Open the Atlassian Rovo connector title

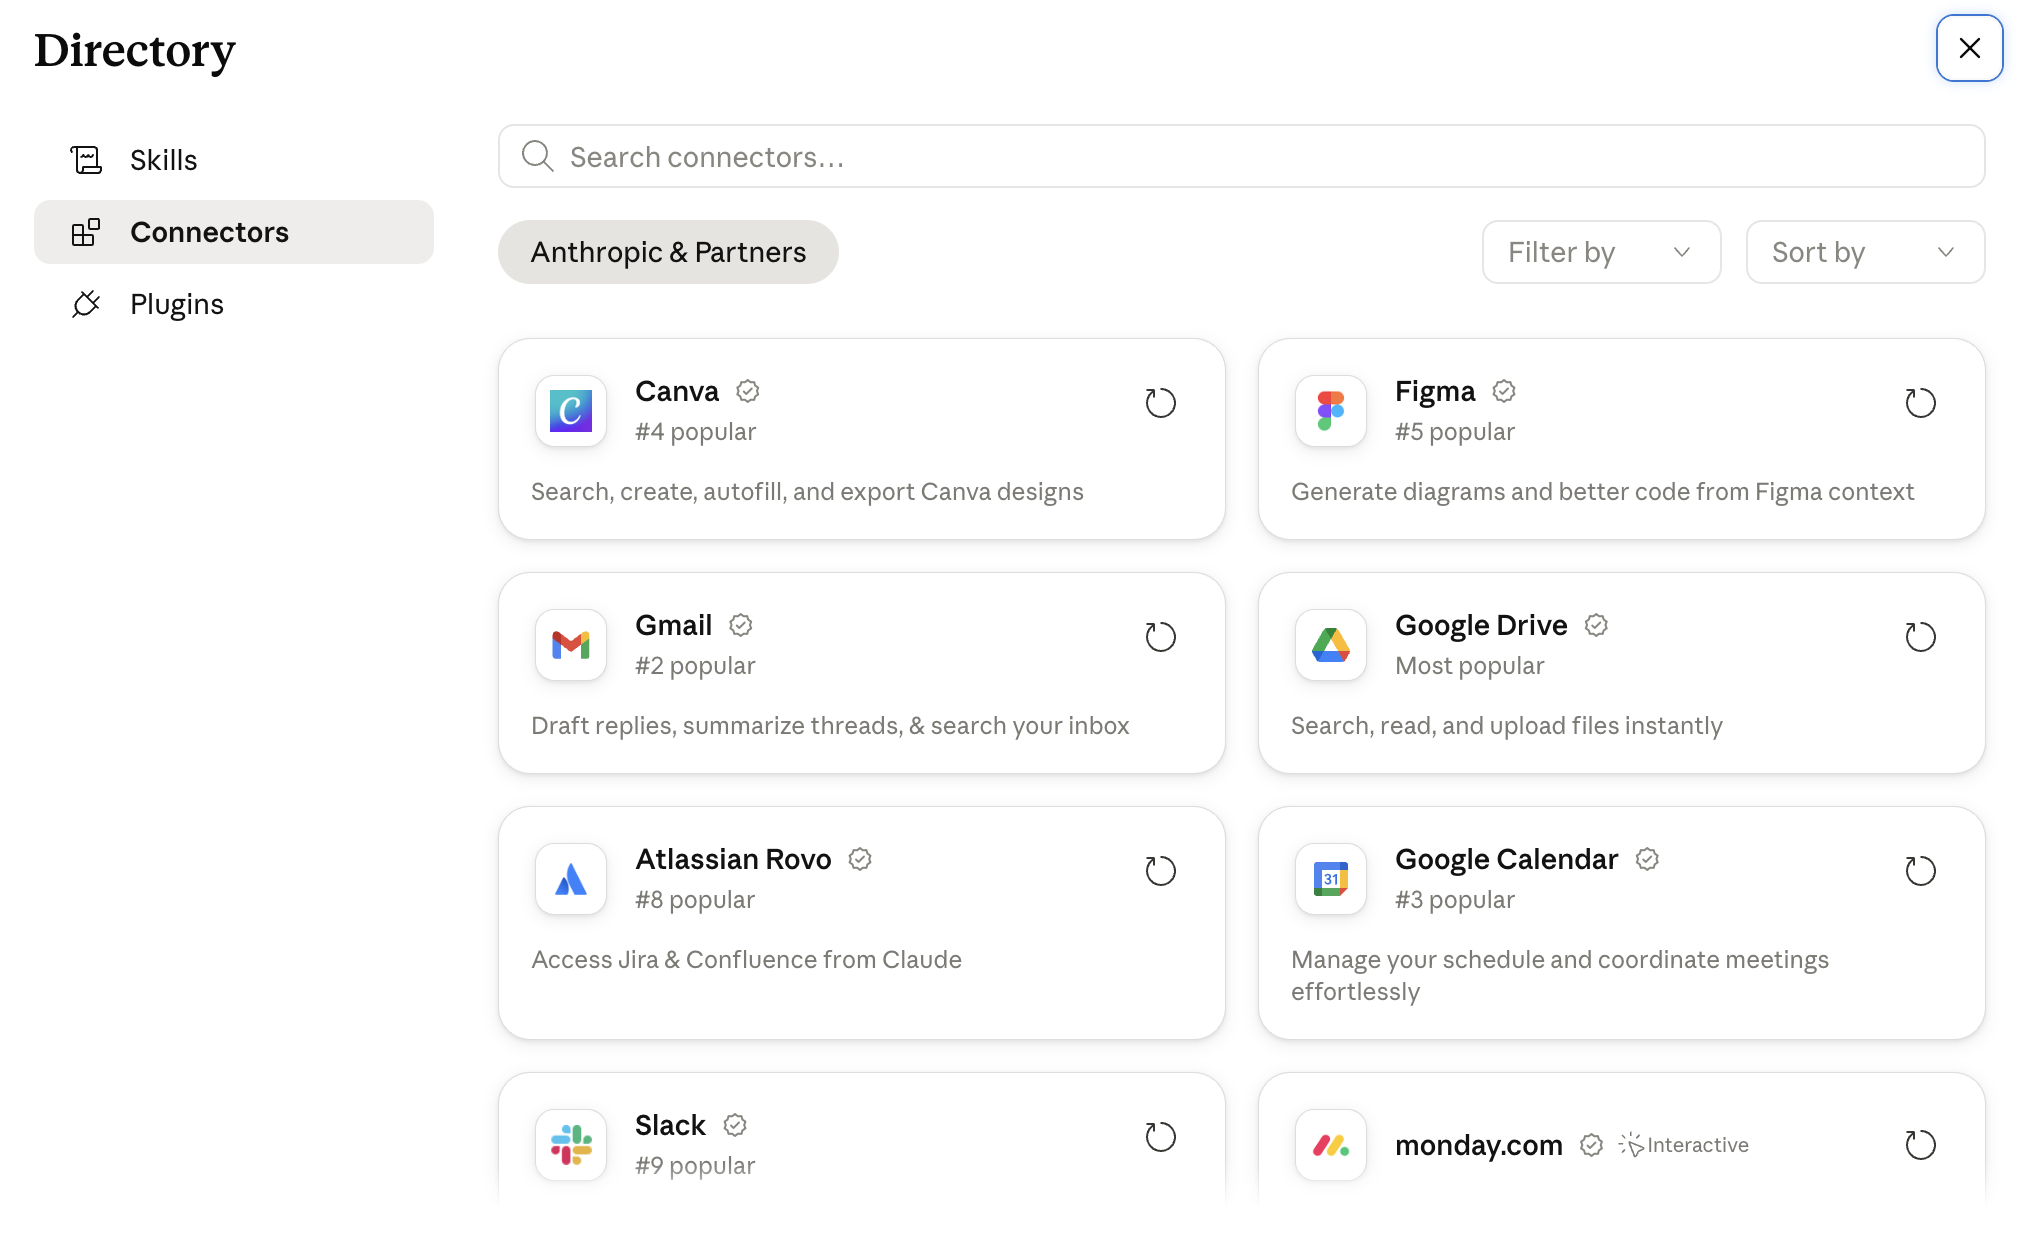pos(733,859)
